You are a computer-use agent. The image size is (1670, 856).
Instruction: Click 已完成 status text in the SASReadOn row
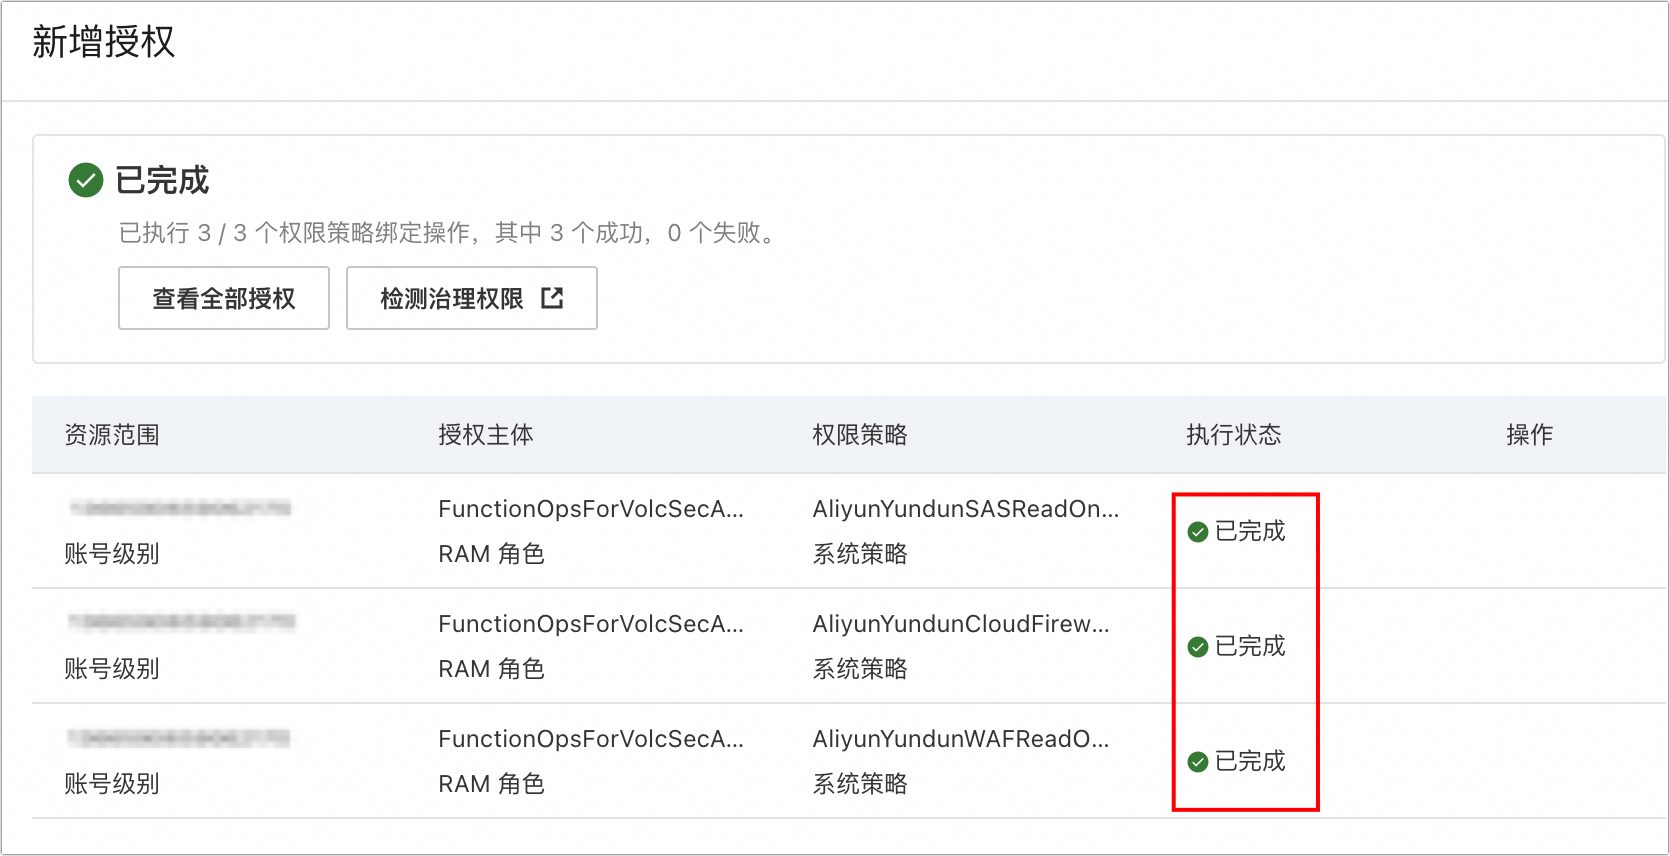(x=1250, y=532)
